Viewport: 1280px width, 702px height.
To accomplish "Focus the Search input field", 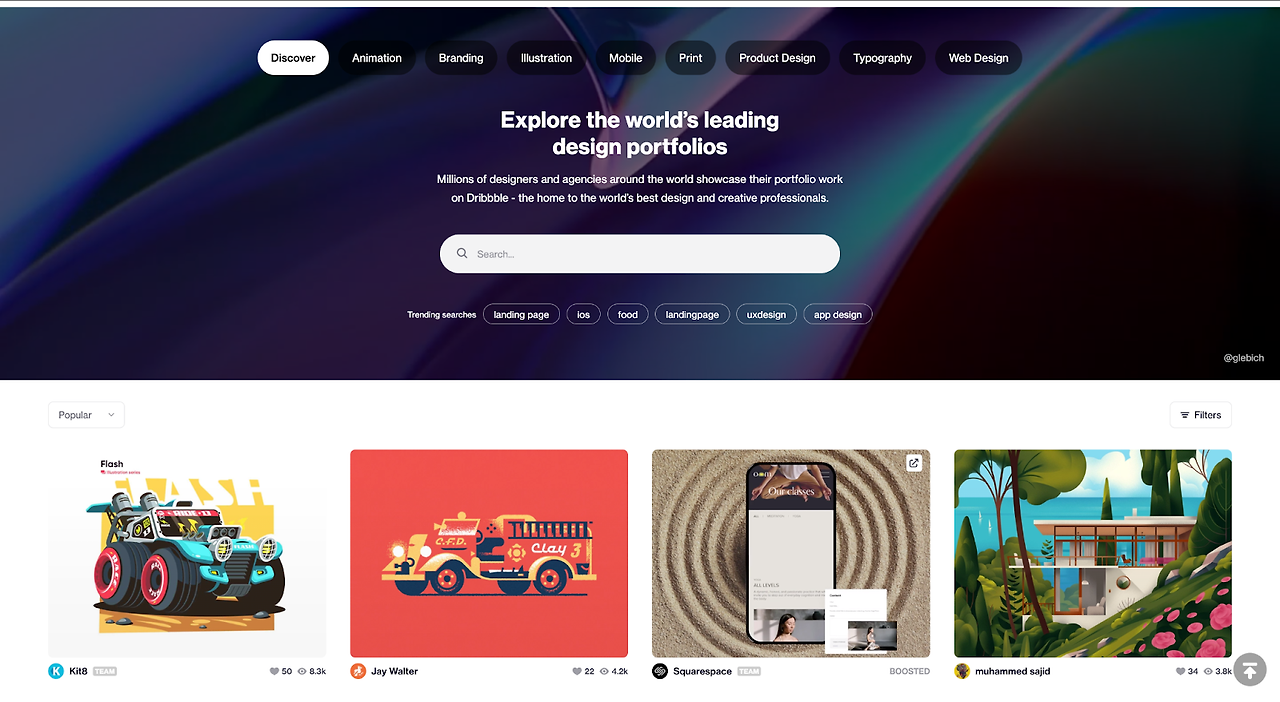I will 640,254.
